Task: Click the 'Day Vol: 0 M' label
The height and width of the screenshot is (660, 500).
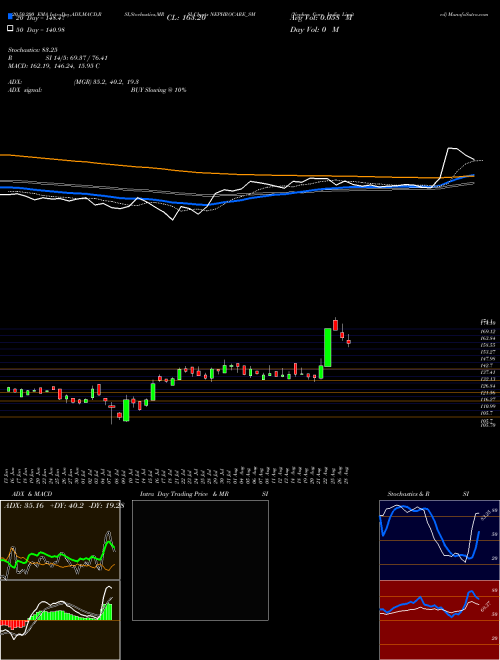Action: [314, 29]
